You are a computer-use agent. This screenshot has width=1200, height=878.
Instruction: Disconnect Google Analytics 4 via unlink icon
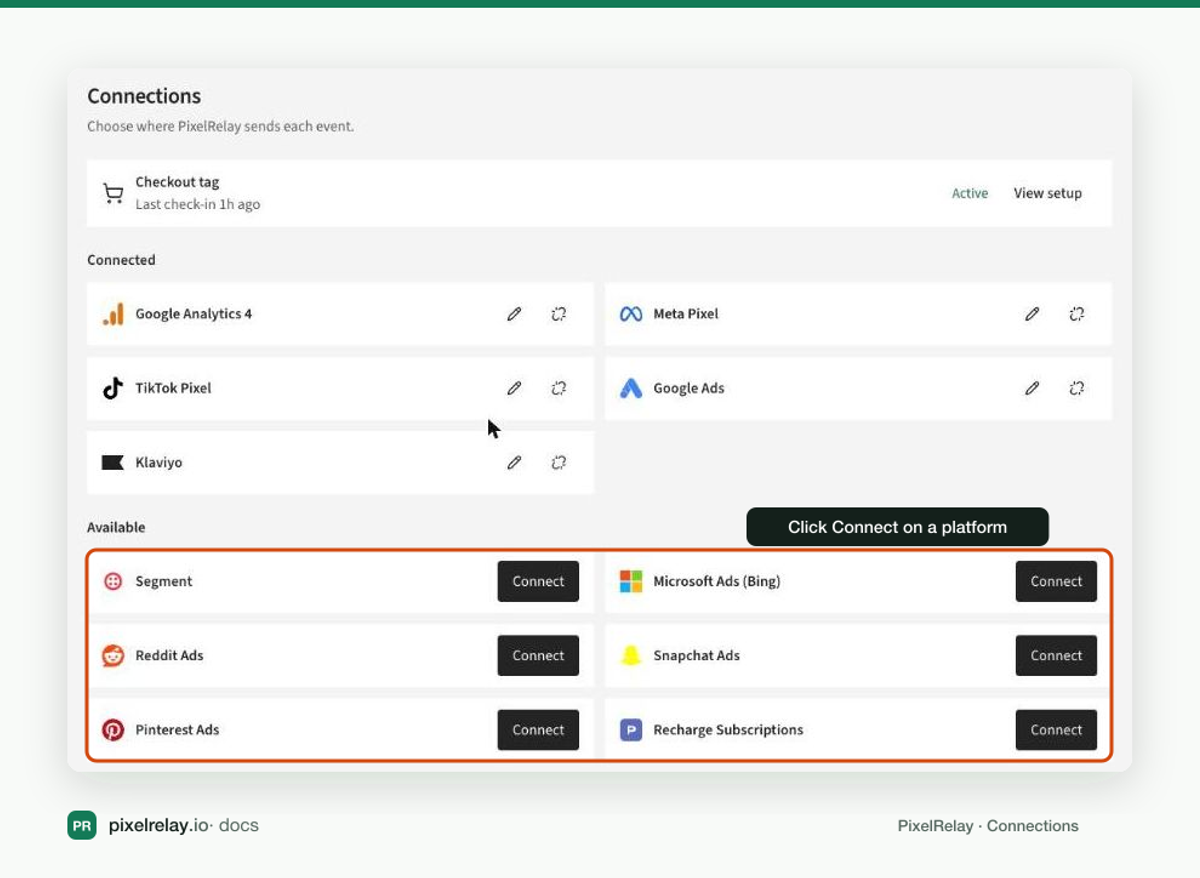pyautogui.click(x=559, y=314)
